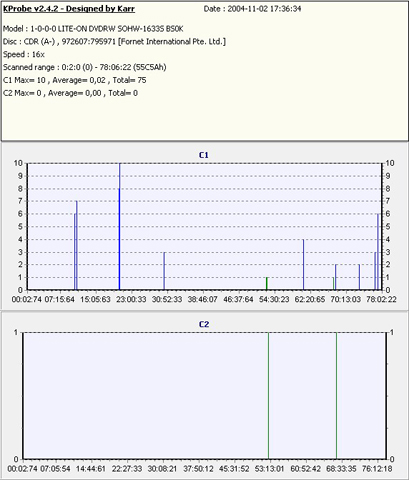Click the C2 Max= 0 statistics line
Image resolution: width=409 pixels, height=480 pixels.
pos(70,93)
